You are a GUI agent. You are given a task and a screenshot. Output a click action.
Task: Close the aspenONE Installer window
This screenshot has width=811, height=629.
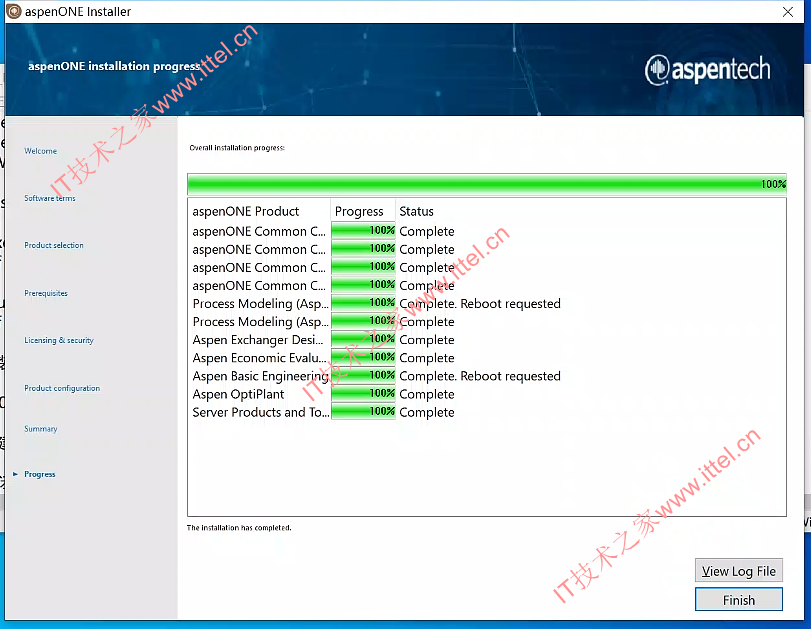click(x=788, y=12)
